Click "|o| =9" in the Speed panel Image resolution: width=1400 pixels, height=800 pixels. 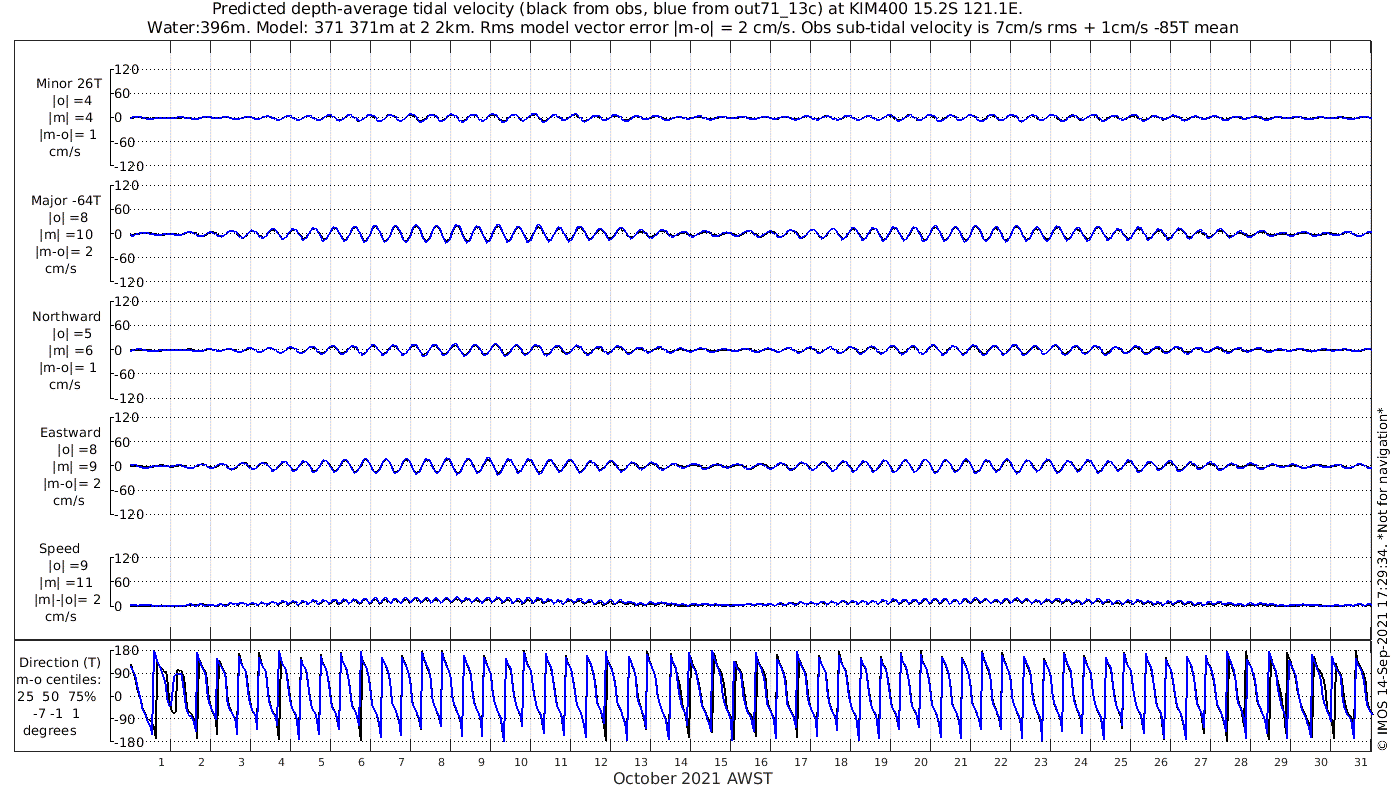(71, 565)
